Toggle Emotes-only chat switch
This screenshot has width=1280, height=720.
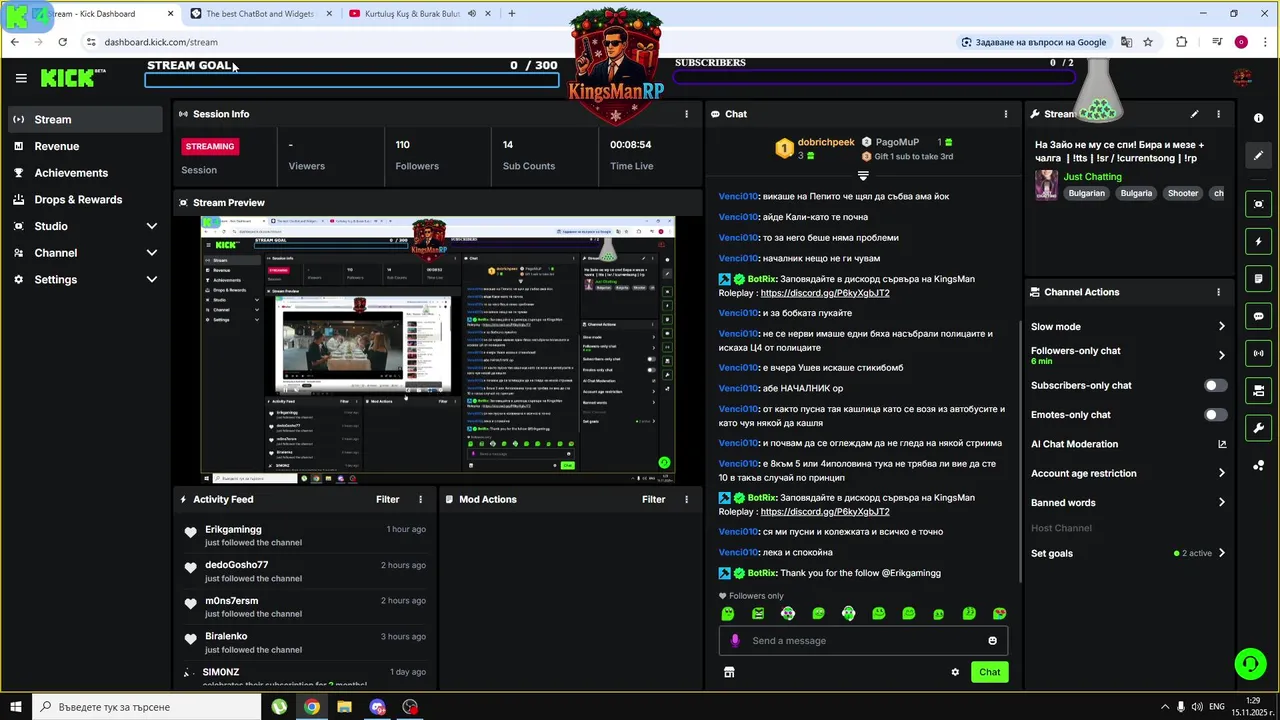click(1215, 414)
